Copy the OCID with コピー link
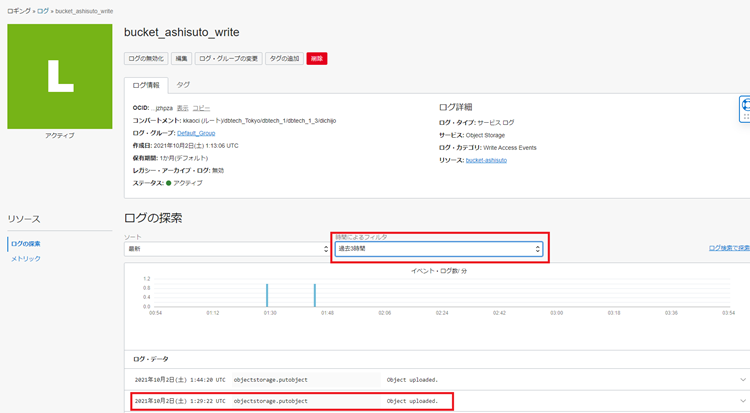The image size is (750, 413). coord(201,106)
